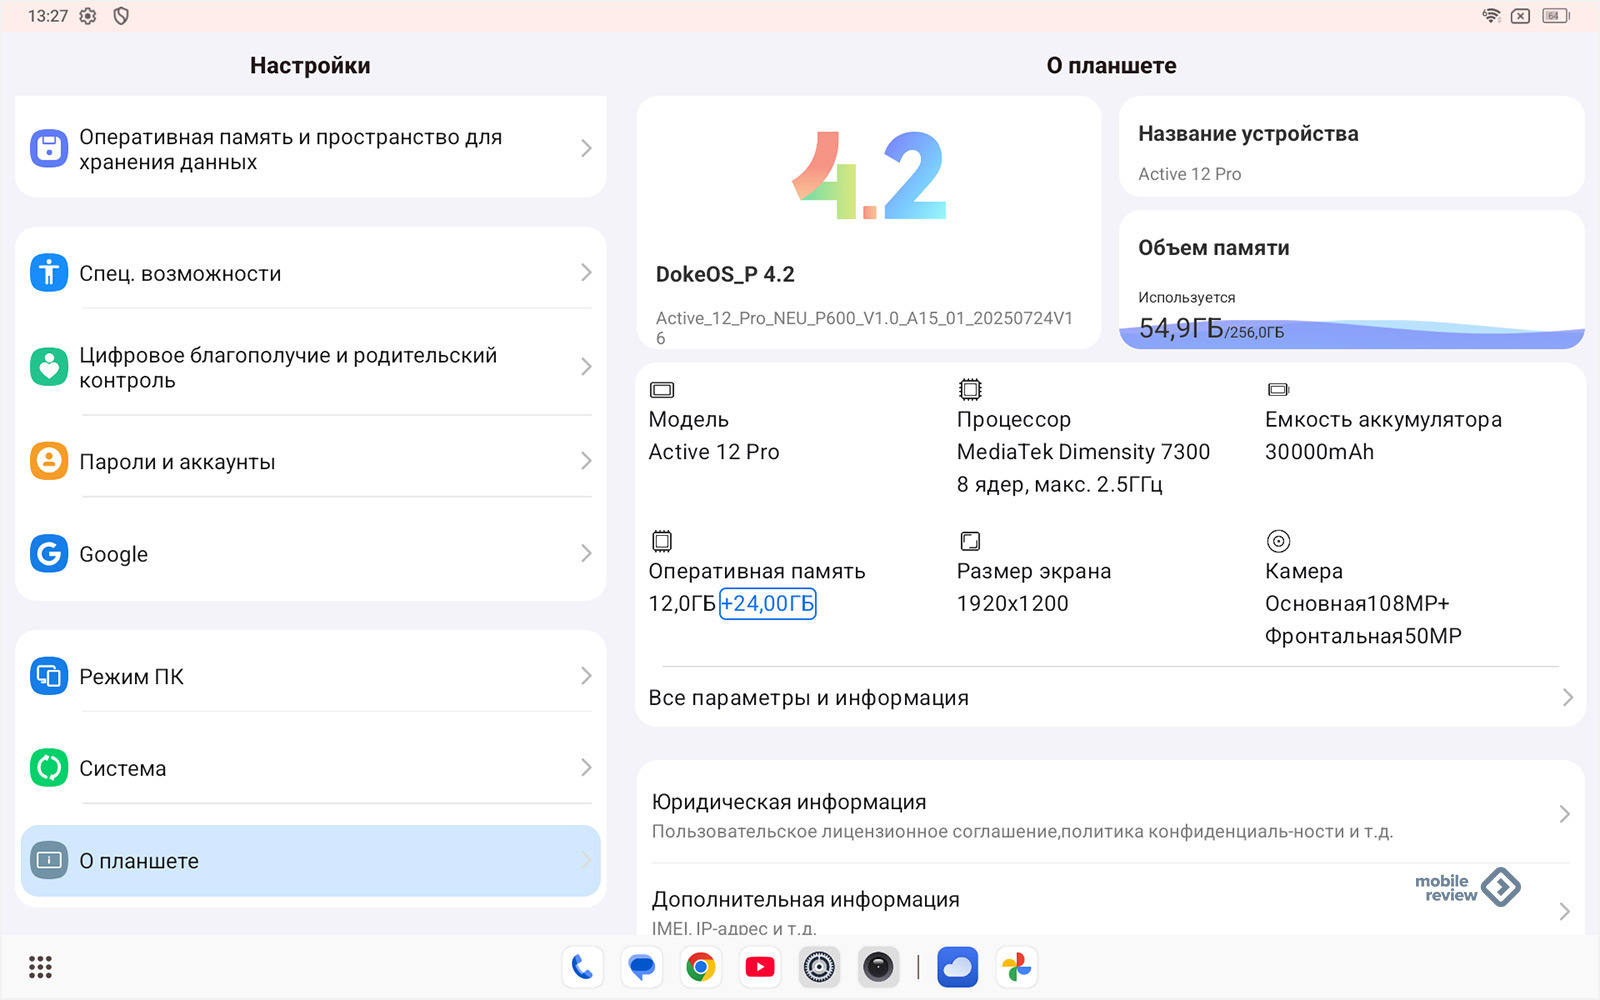This screenshot has width=1600, height=1000.
Task: Select the Passwords and accounts entry
Action: 311,461
